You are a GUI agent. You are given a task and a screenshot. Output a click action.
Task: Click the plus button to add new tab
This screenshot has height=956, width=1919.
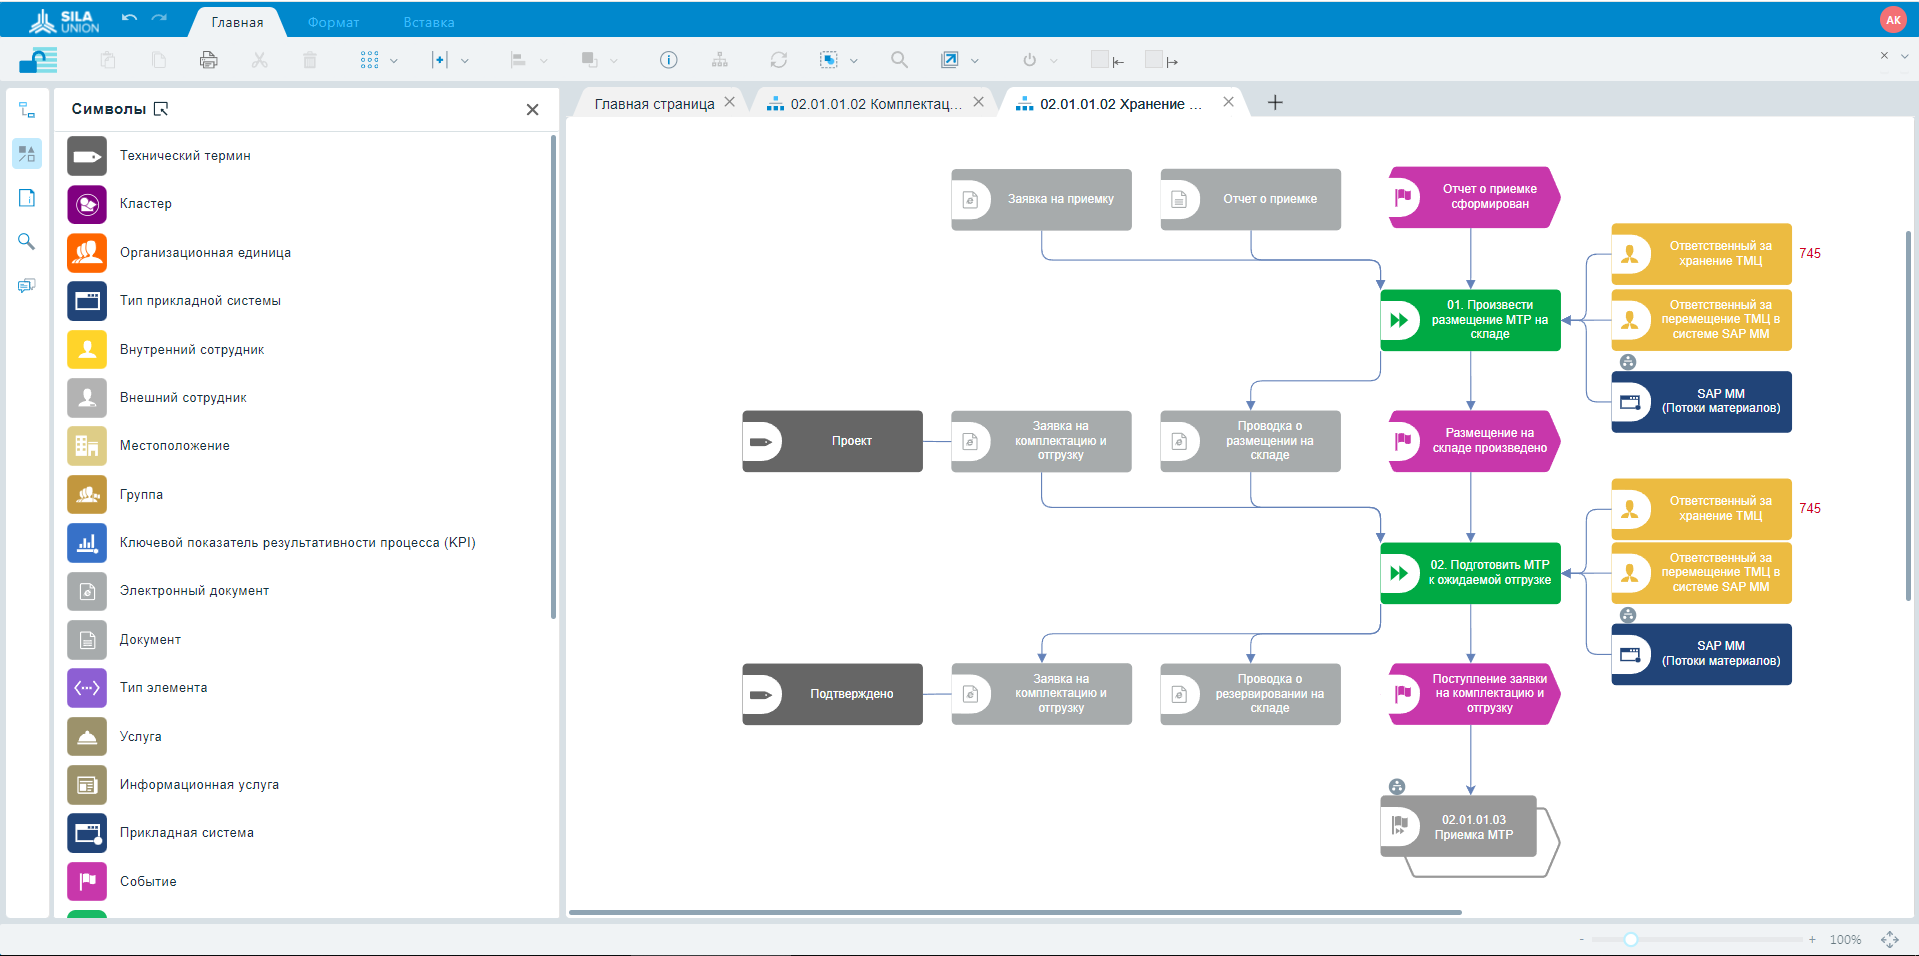pos(1275,103)
